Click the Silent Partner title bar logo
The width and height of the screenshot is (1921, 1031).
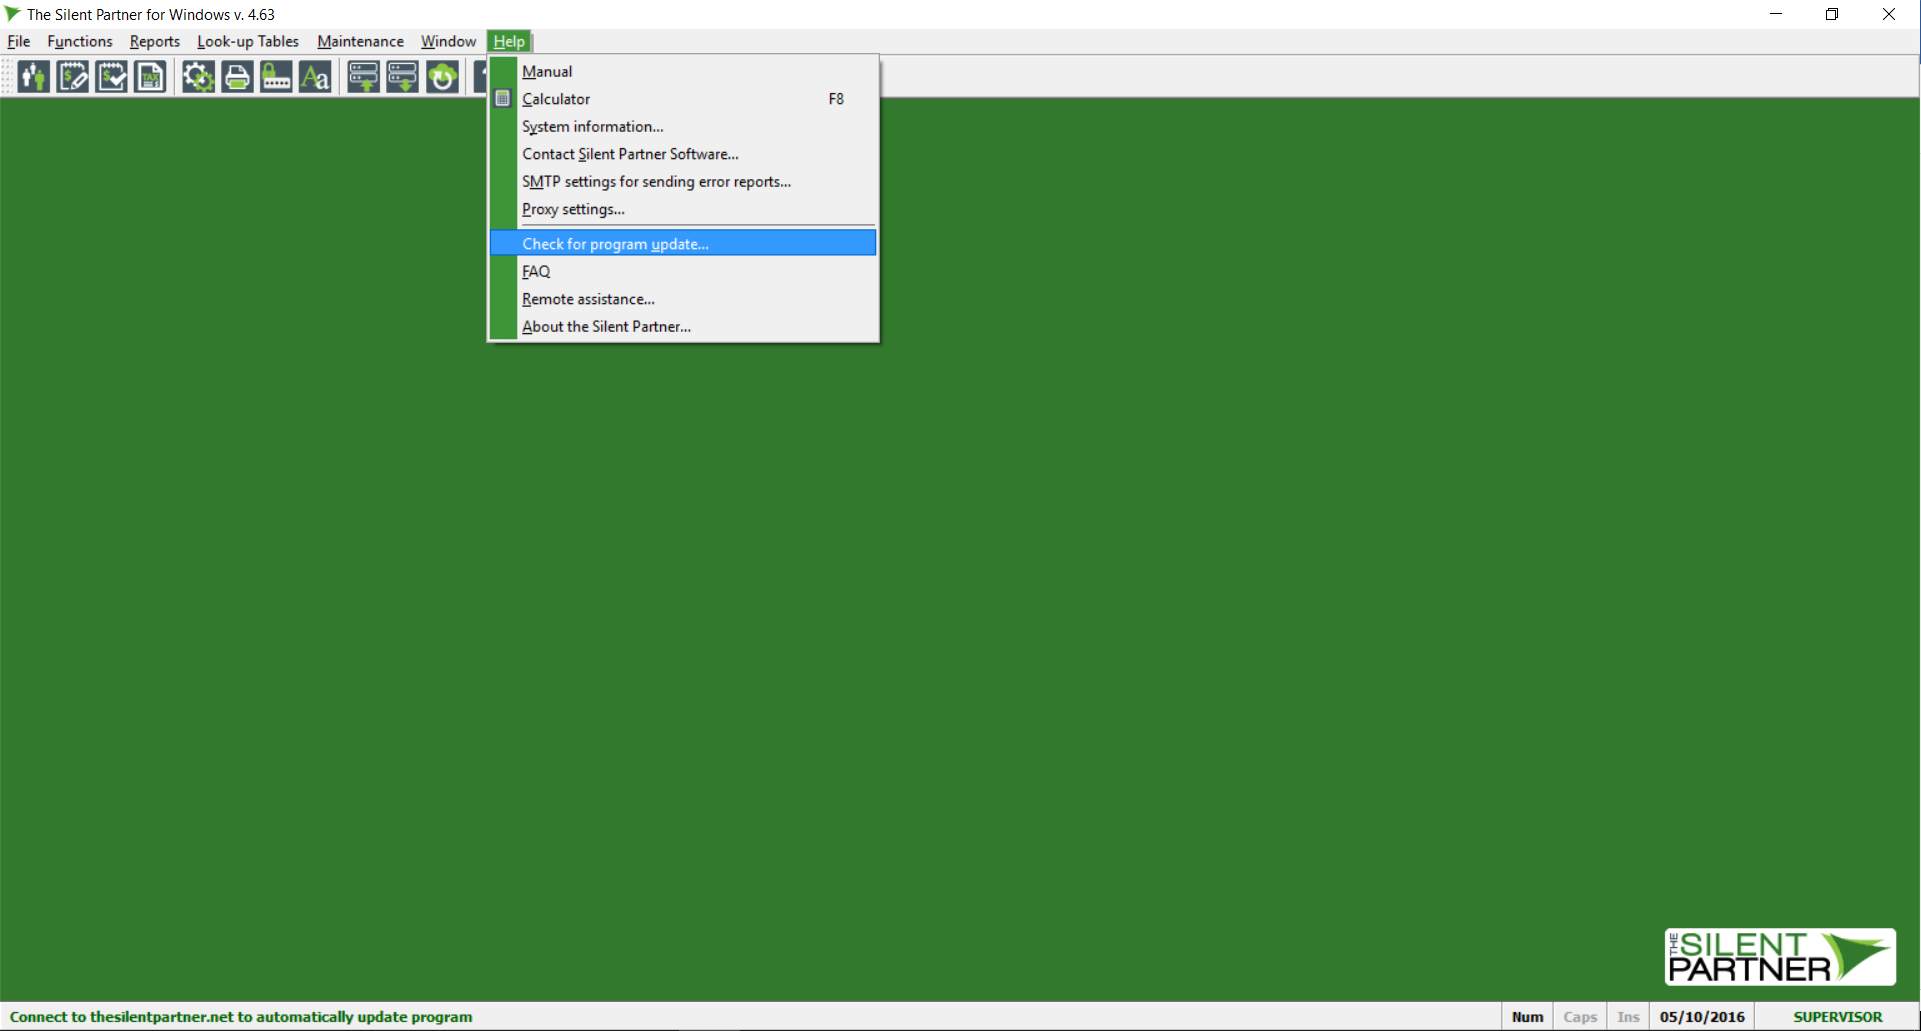tap(12, 14)
